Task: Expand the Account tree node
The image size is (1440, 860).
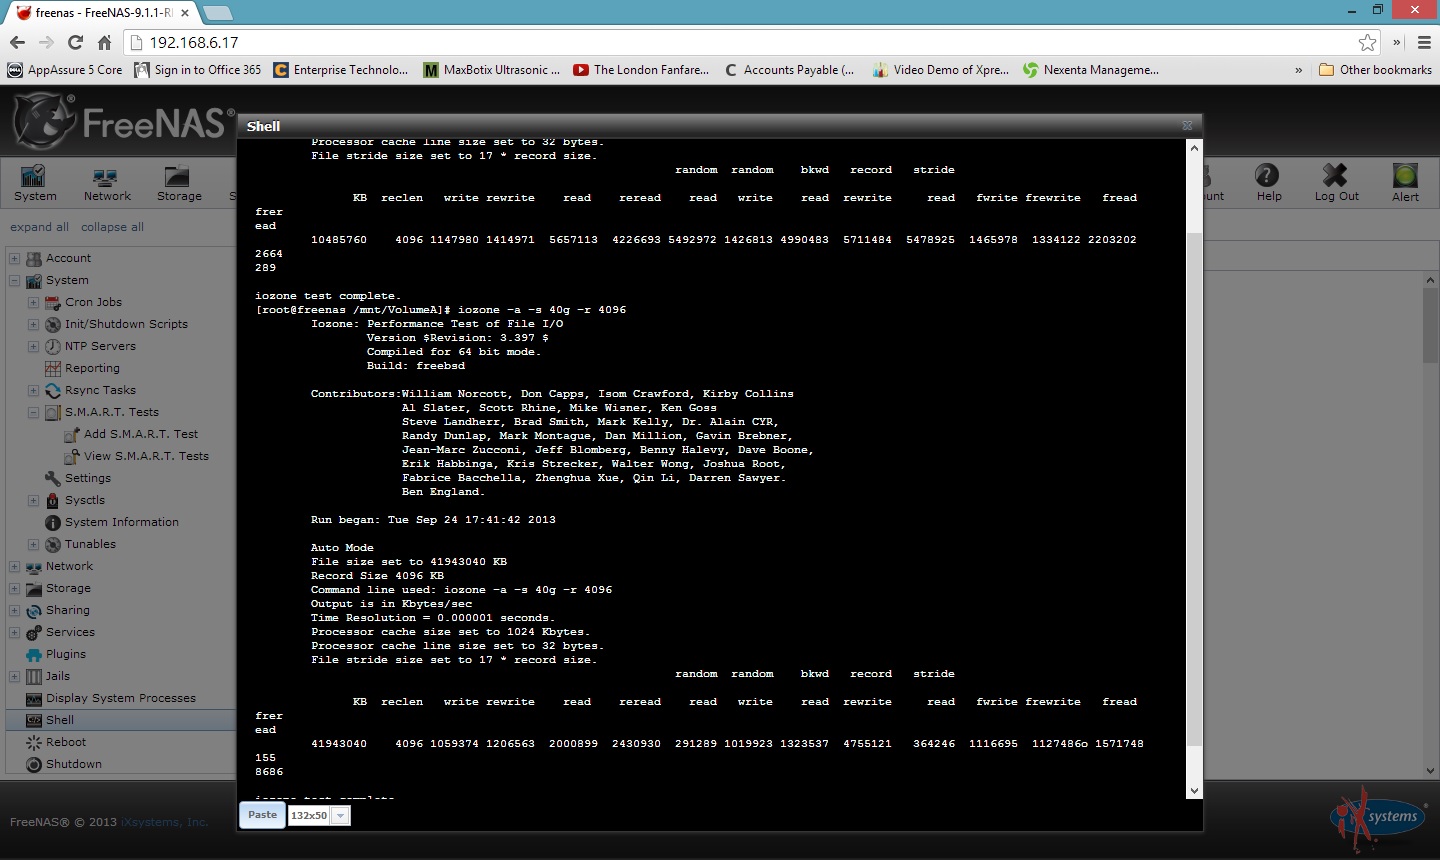Action: [15, 258]
